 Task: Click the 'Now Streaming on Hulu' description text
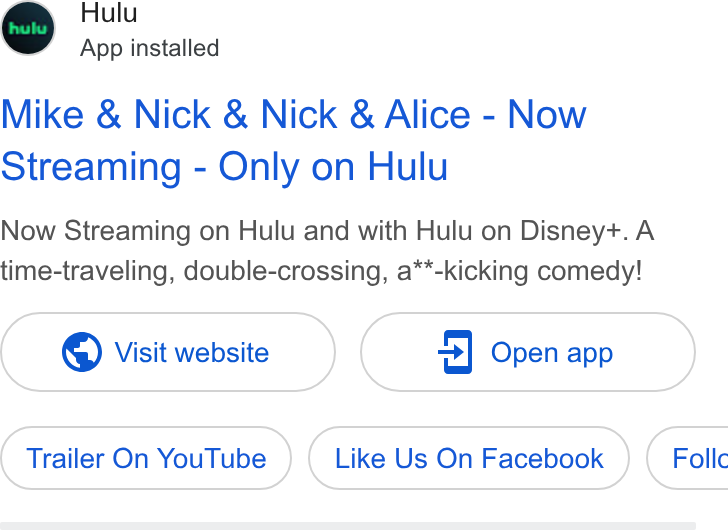coord(327,231)
